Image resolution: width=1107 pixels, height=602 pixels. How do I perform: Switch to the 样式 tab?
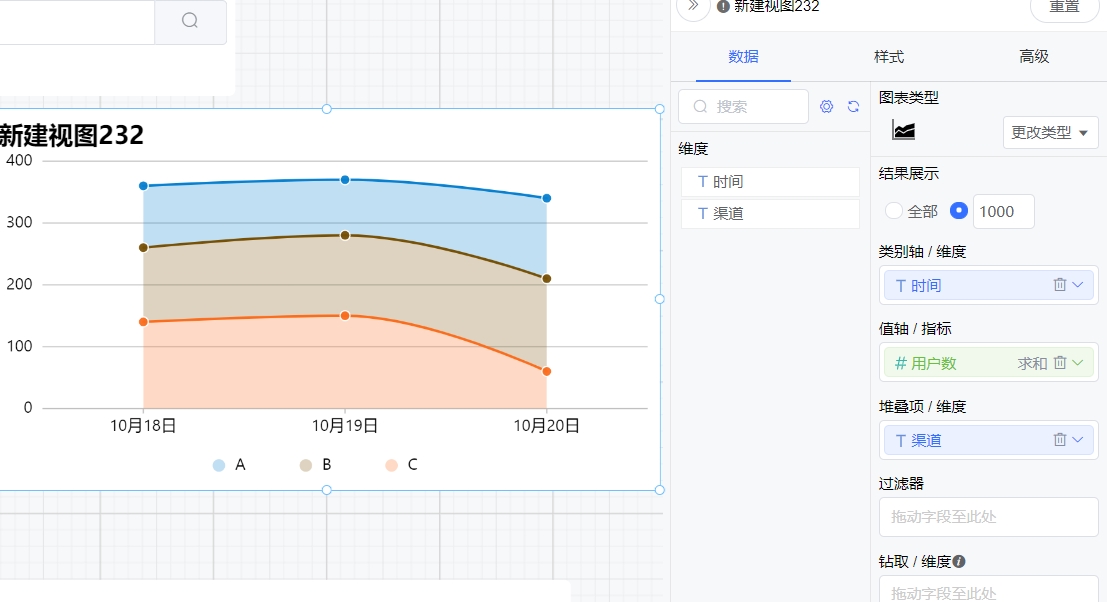pos(888,57)
